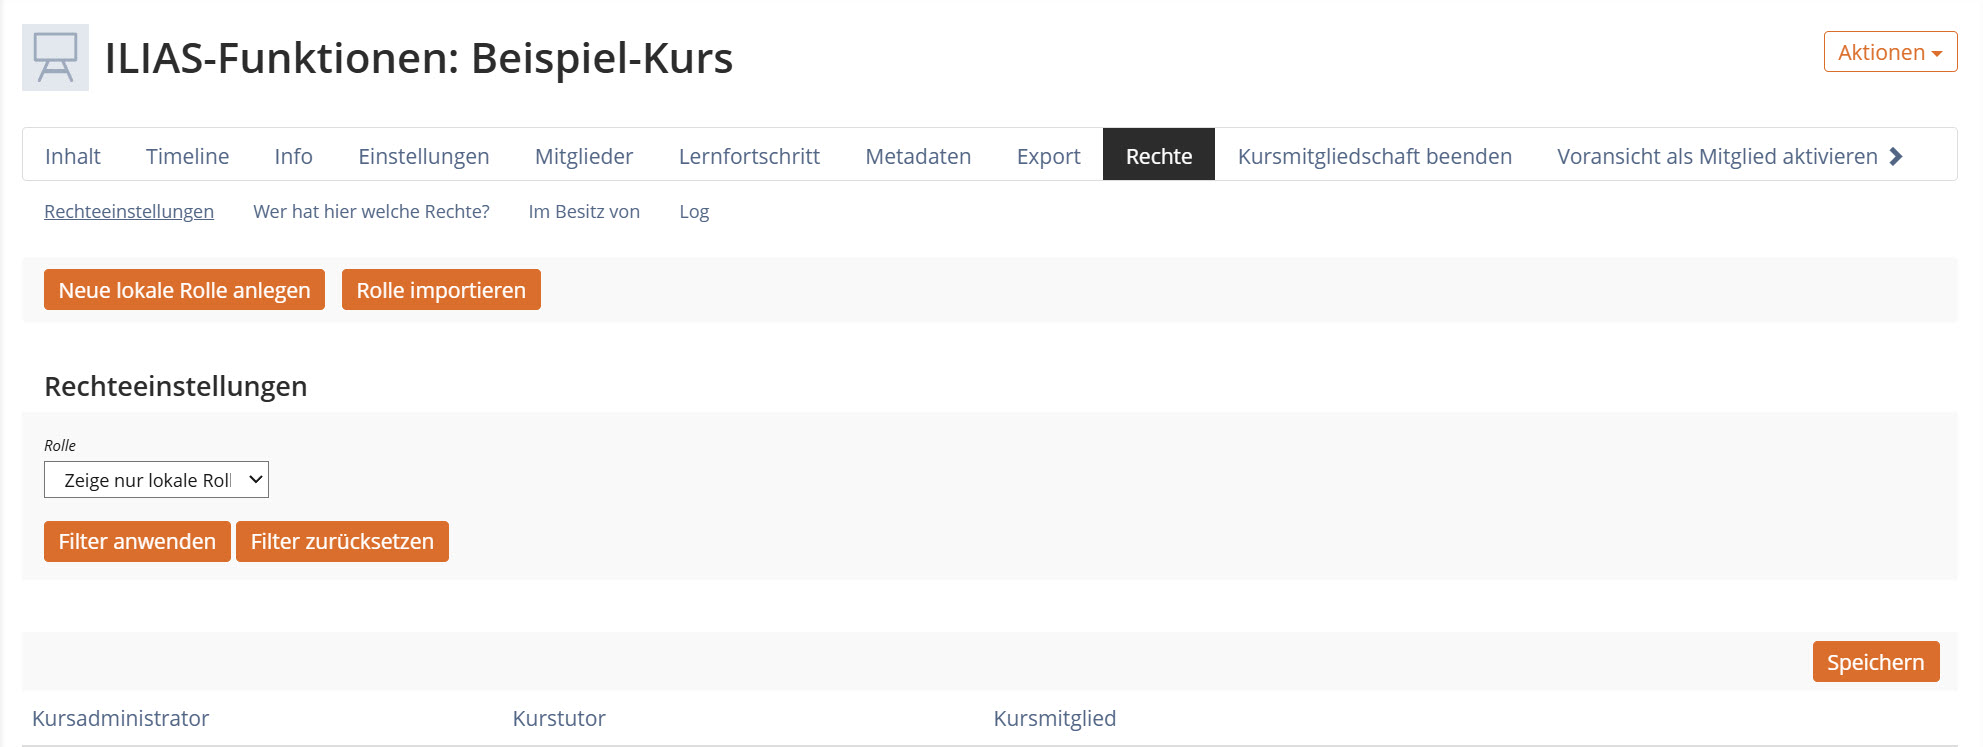Click the Rolle importieren button

441,290
